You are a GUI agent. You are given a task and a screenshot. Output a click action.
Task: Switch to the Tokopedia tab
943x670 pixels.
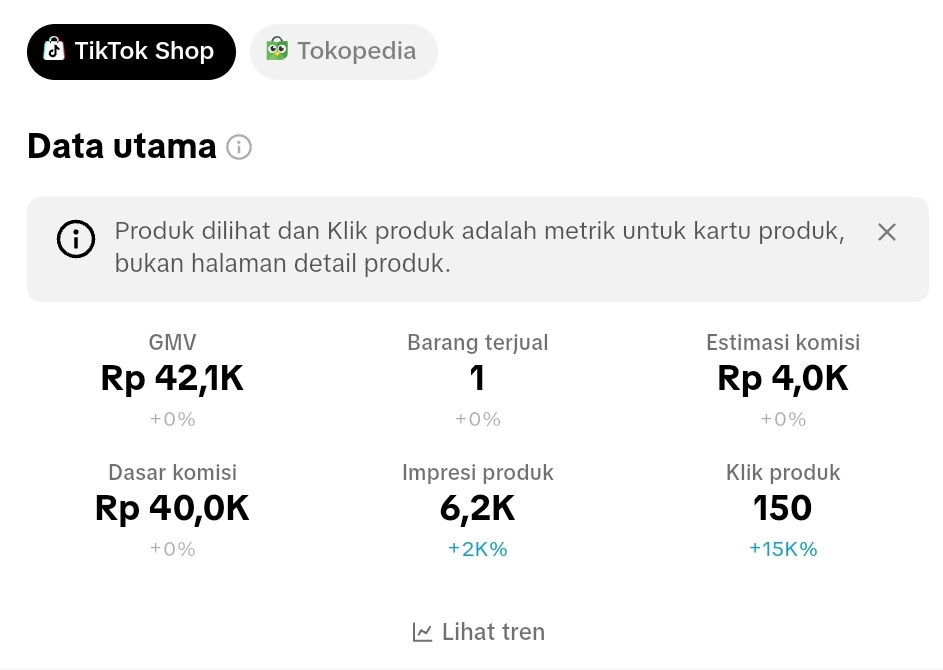(x=344, y=51)
